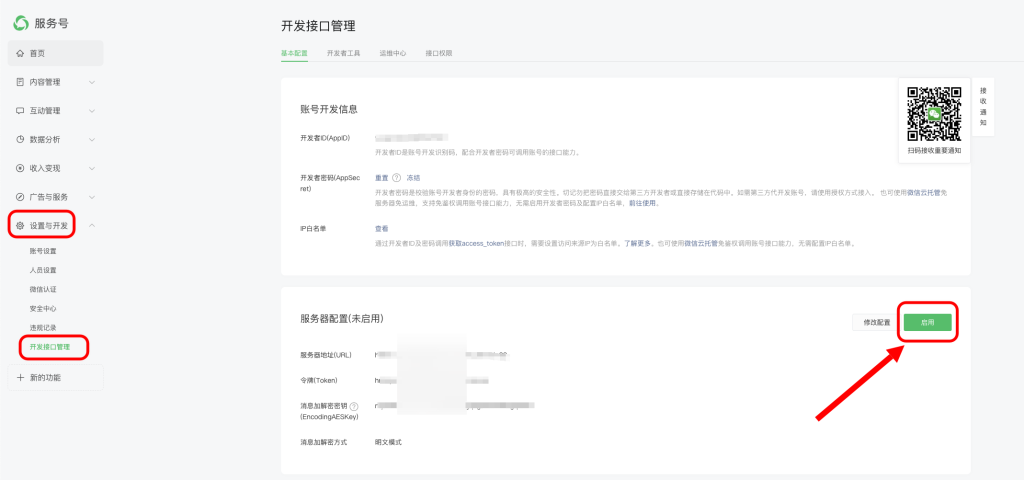Click the 广告与服务 compass icon

[20, 197]
